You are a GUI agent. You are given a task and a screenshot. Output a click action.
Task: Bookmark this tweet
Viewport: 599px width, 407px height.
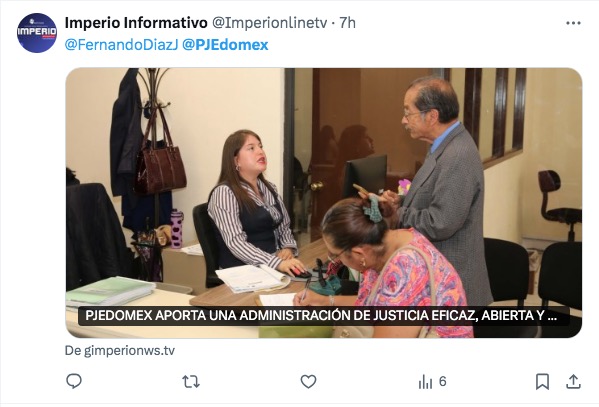point(542,381)
